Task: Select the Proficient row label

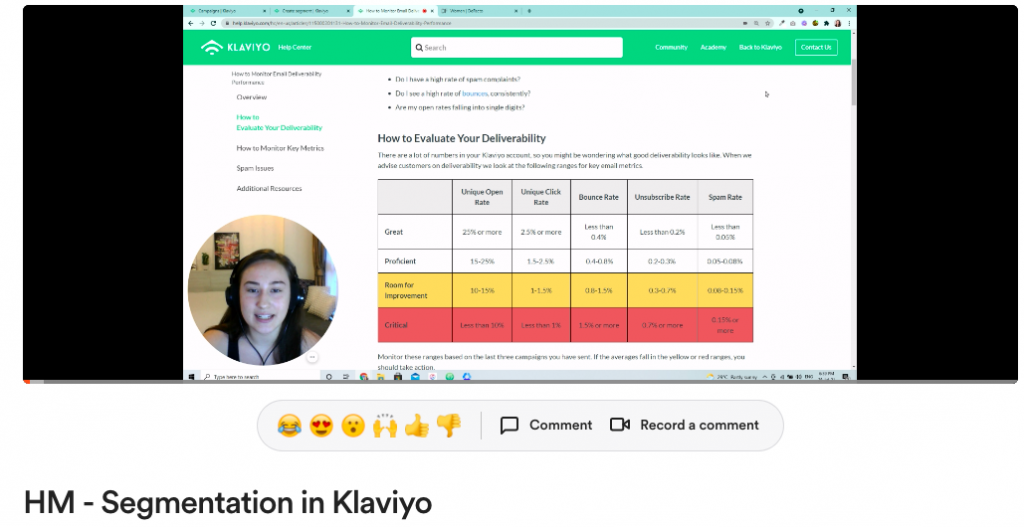Action: pyautogui.click(x=400, y=261)
